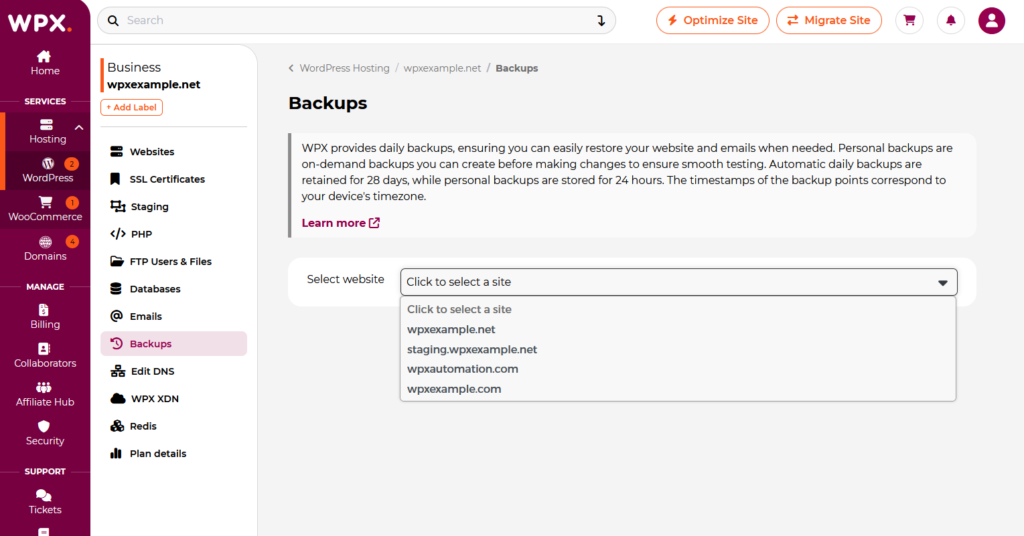
Task: Open Affiliate Hub in the sidebar
Action: click(x=45, y=395)
